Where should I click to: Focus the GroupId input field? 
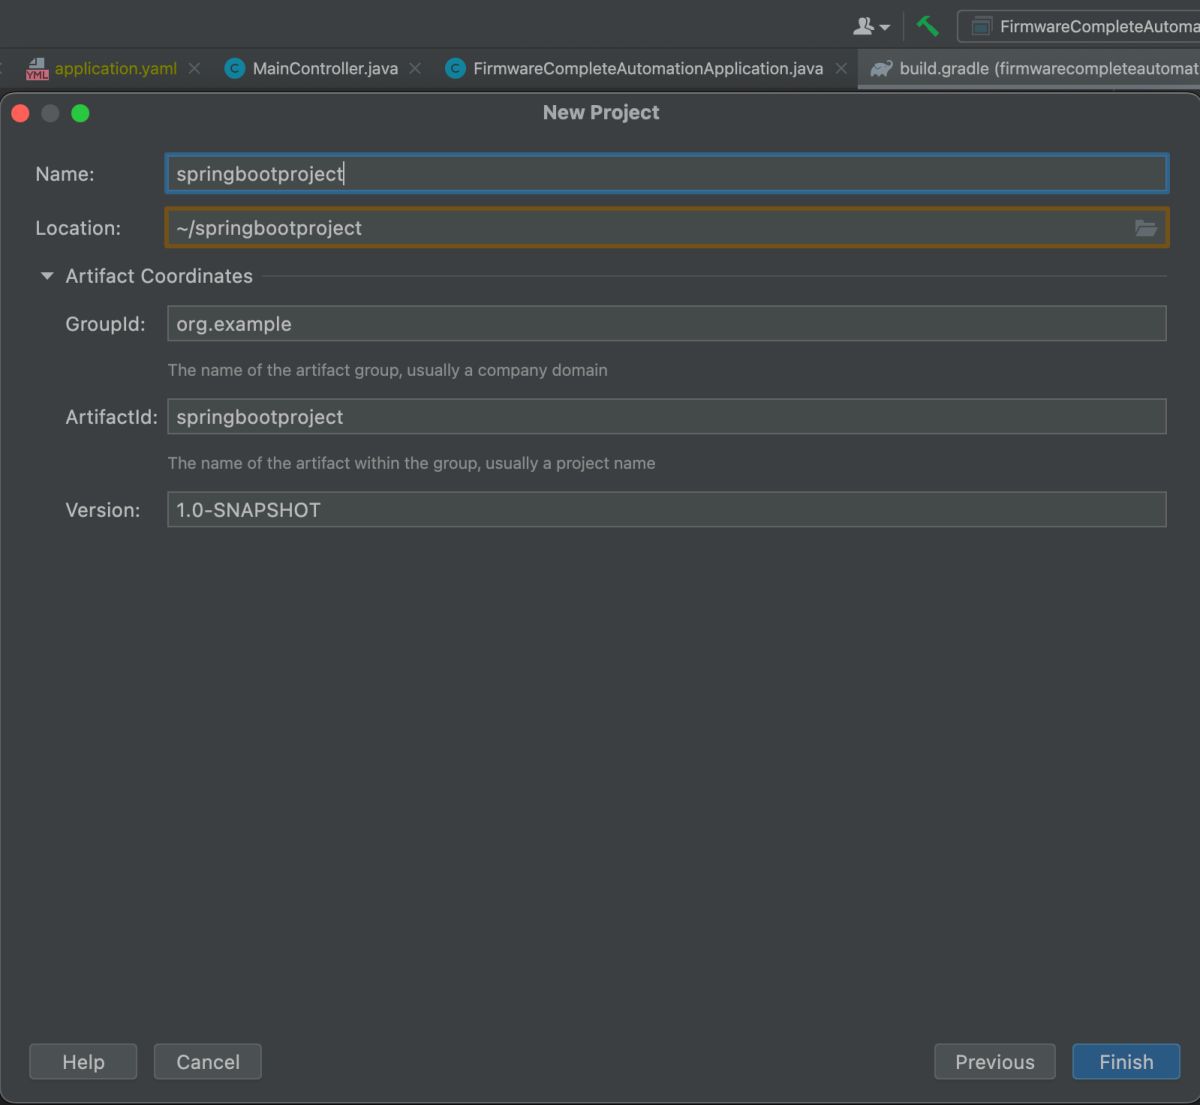coord(666,324)
